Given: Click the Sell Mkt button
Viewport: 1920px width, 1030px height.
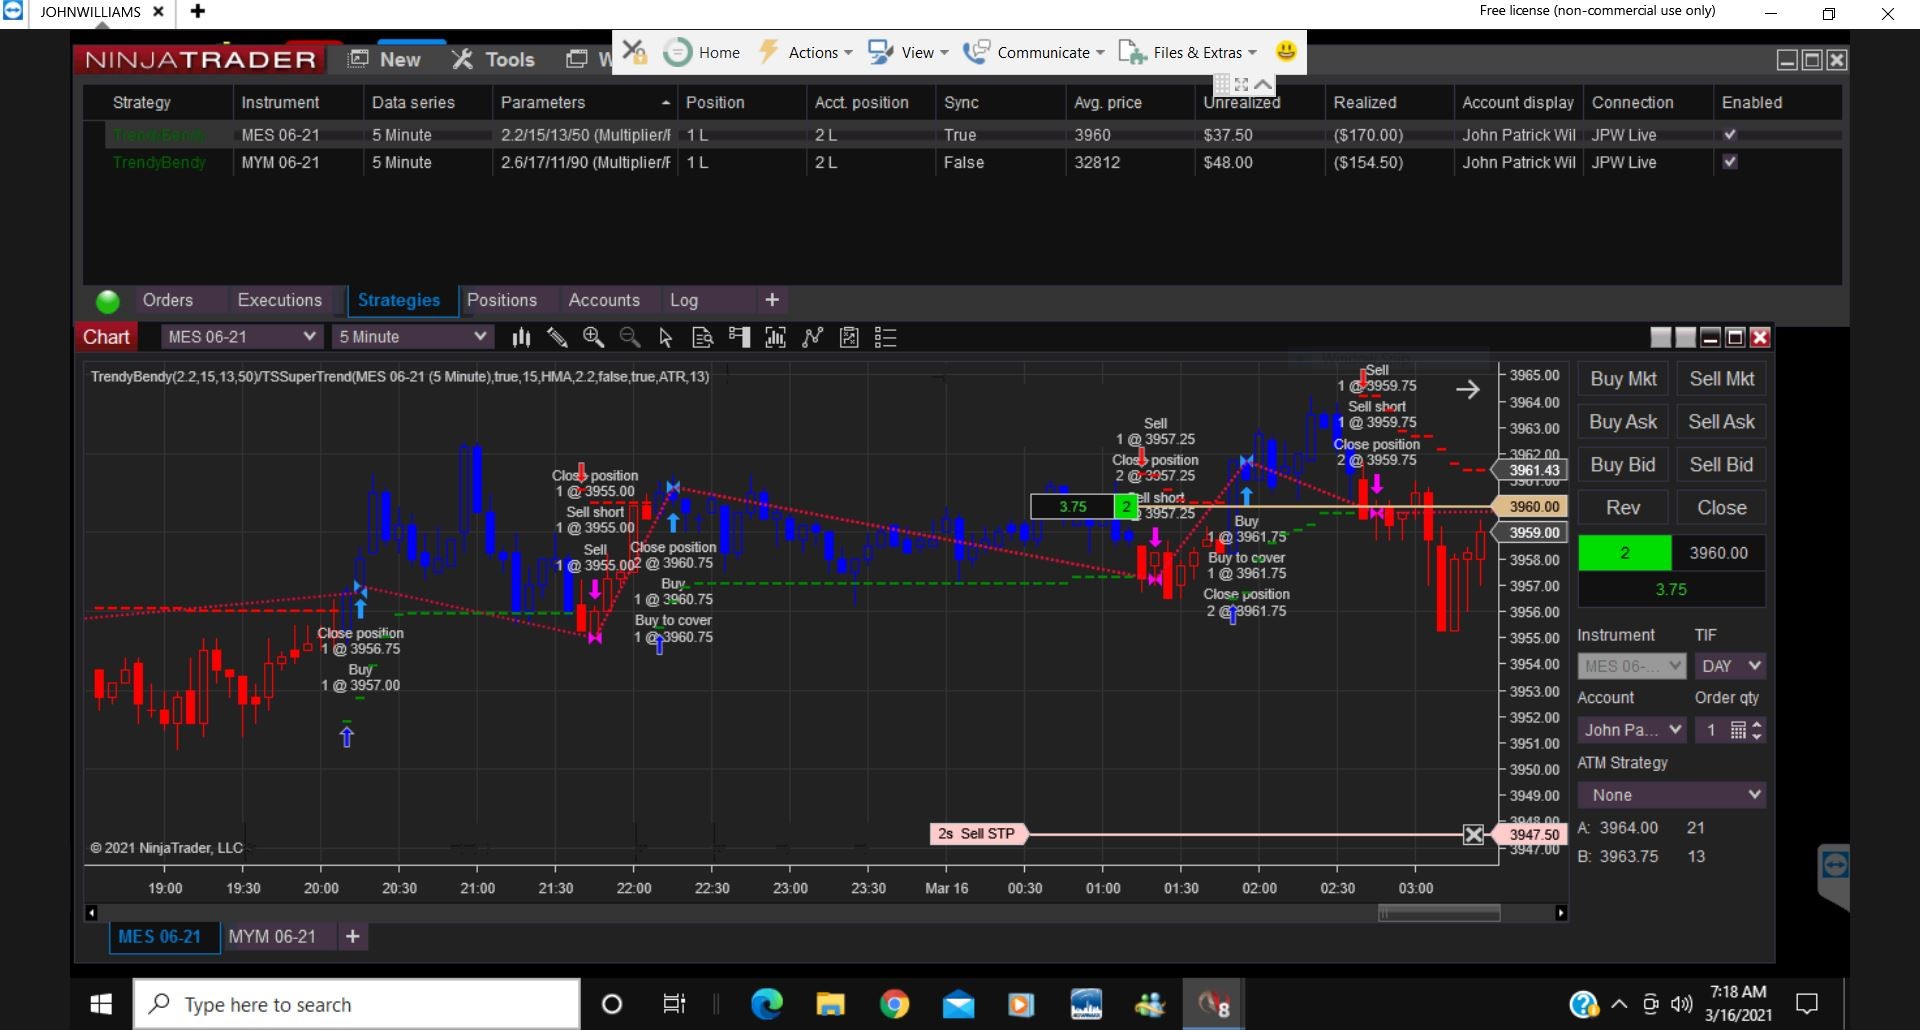Looking at the screenshot, I should (x=1721, y=379).
